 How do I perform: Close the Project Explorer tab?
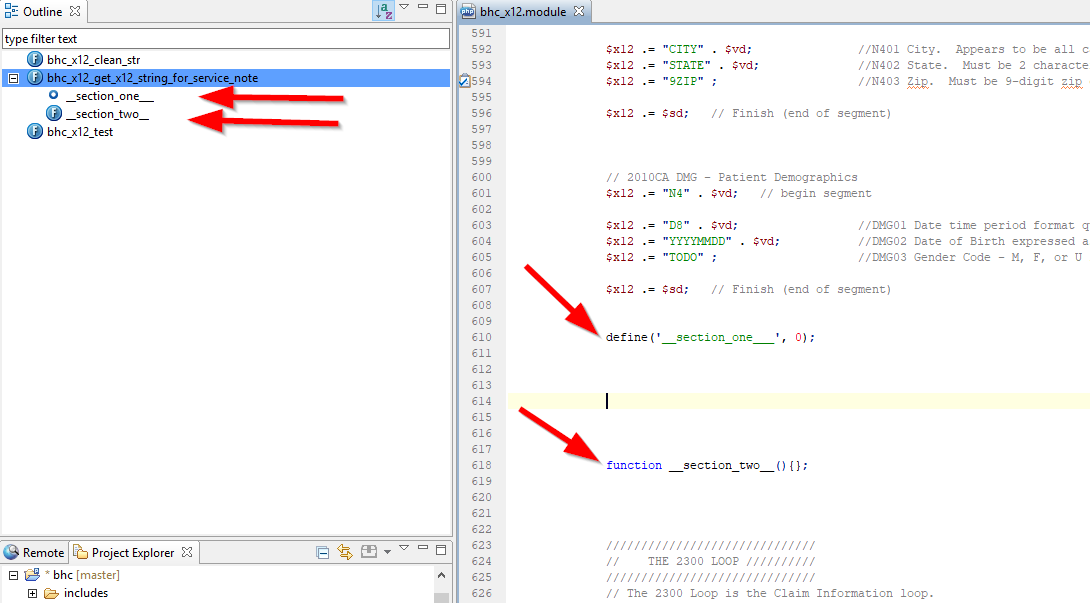point(187,552)
